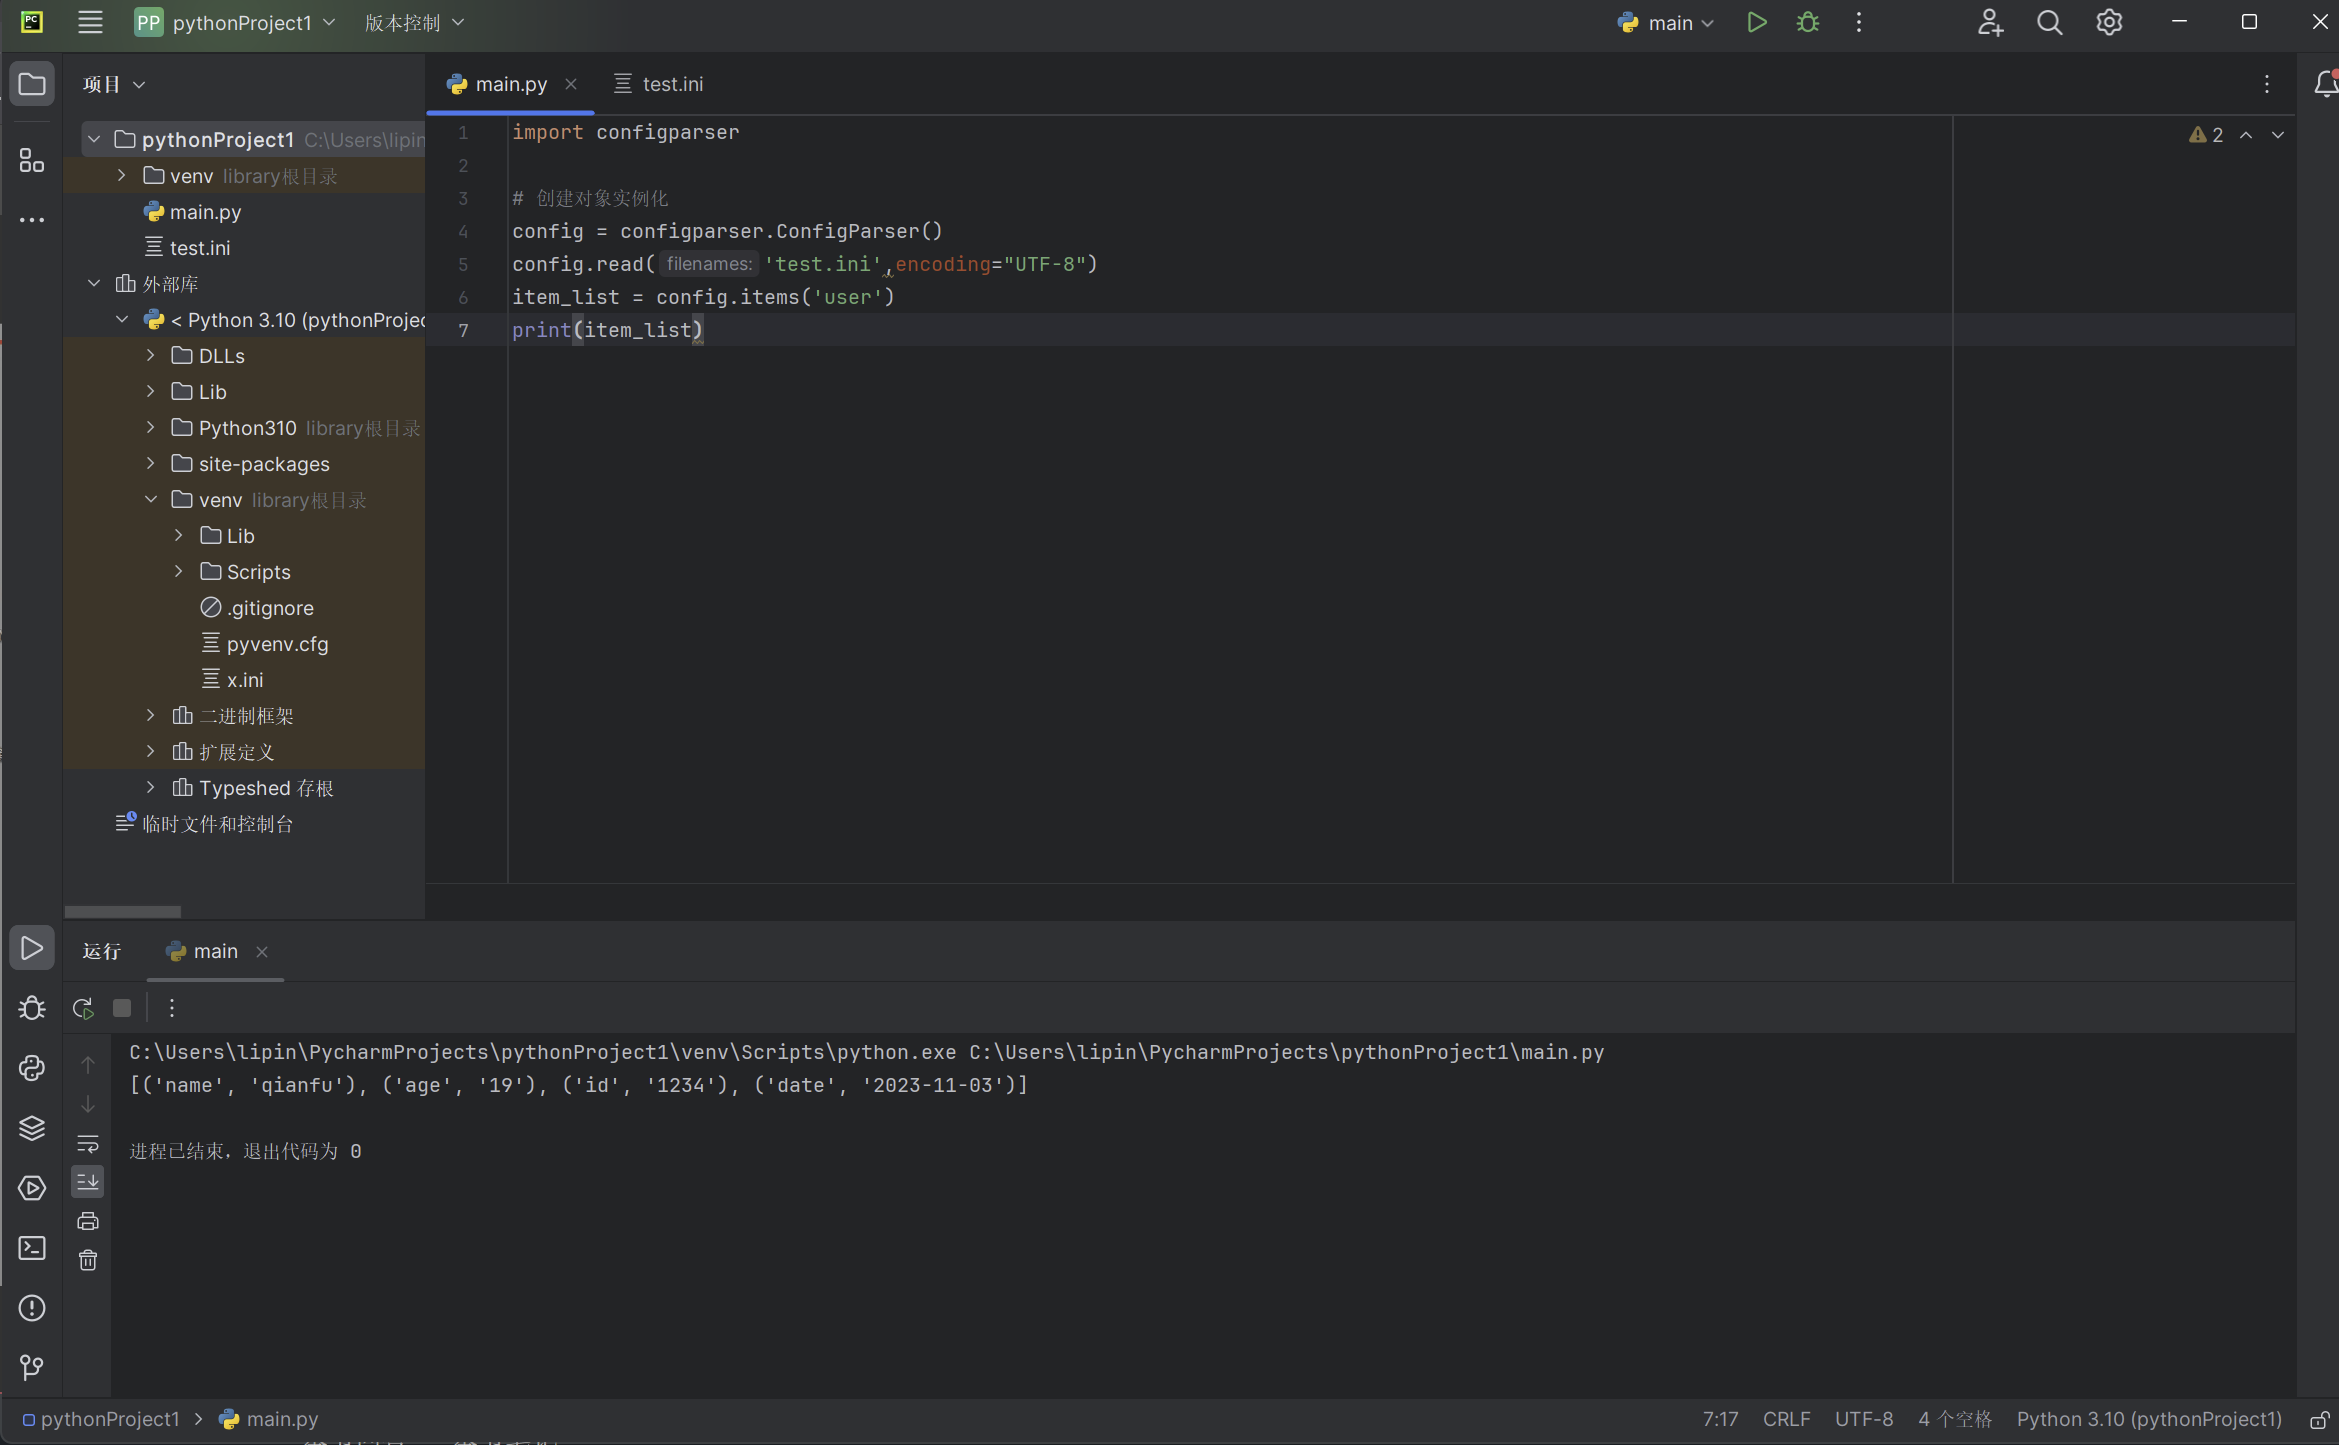Screen dimensions: 2339x1445
Task: Expand the Typeshed stubs node
Action: (x=150, y=787)
